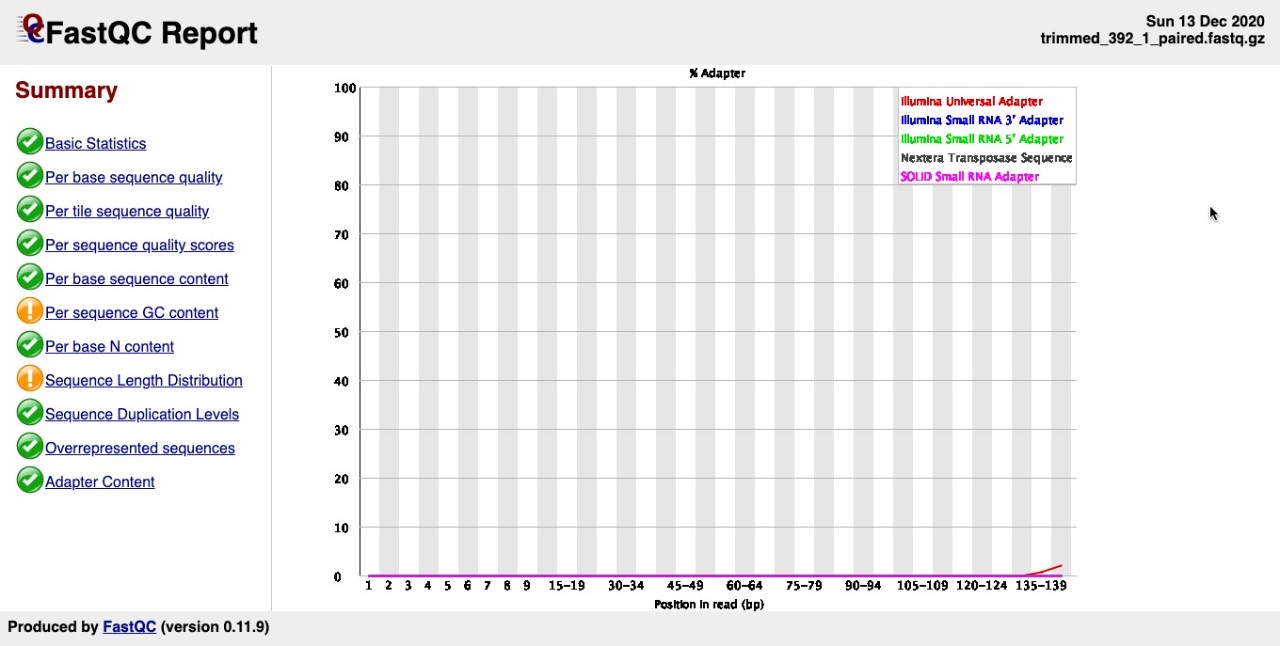Image resolution: width=1280 pixels, height=646 pixels.
Task: Click the orange warning icon beside Per sequence GC content
Action: coord(29,310)
